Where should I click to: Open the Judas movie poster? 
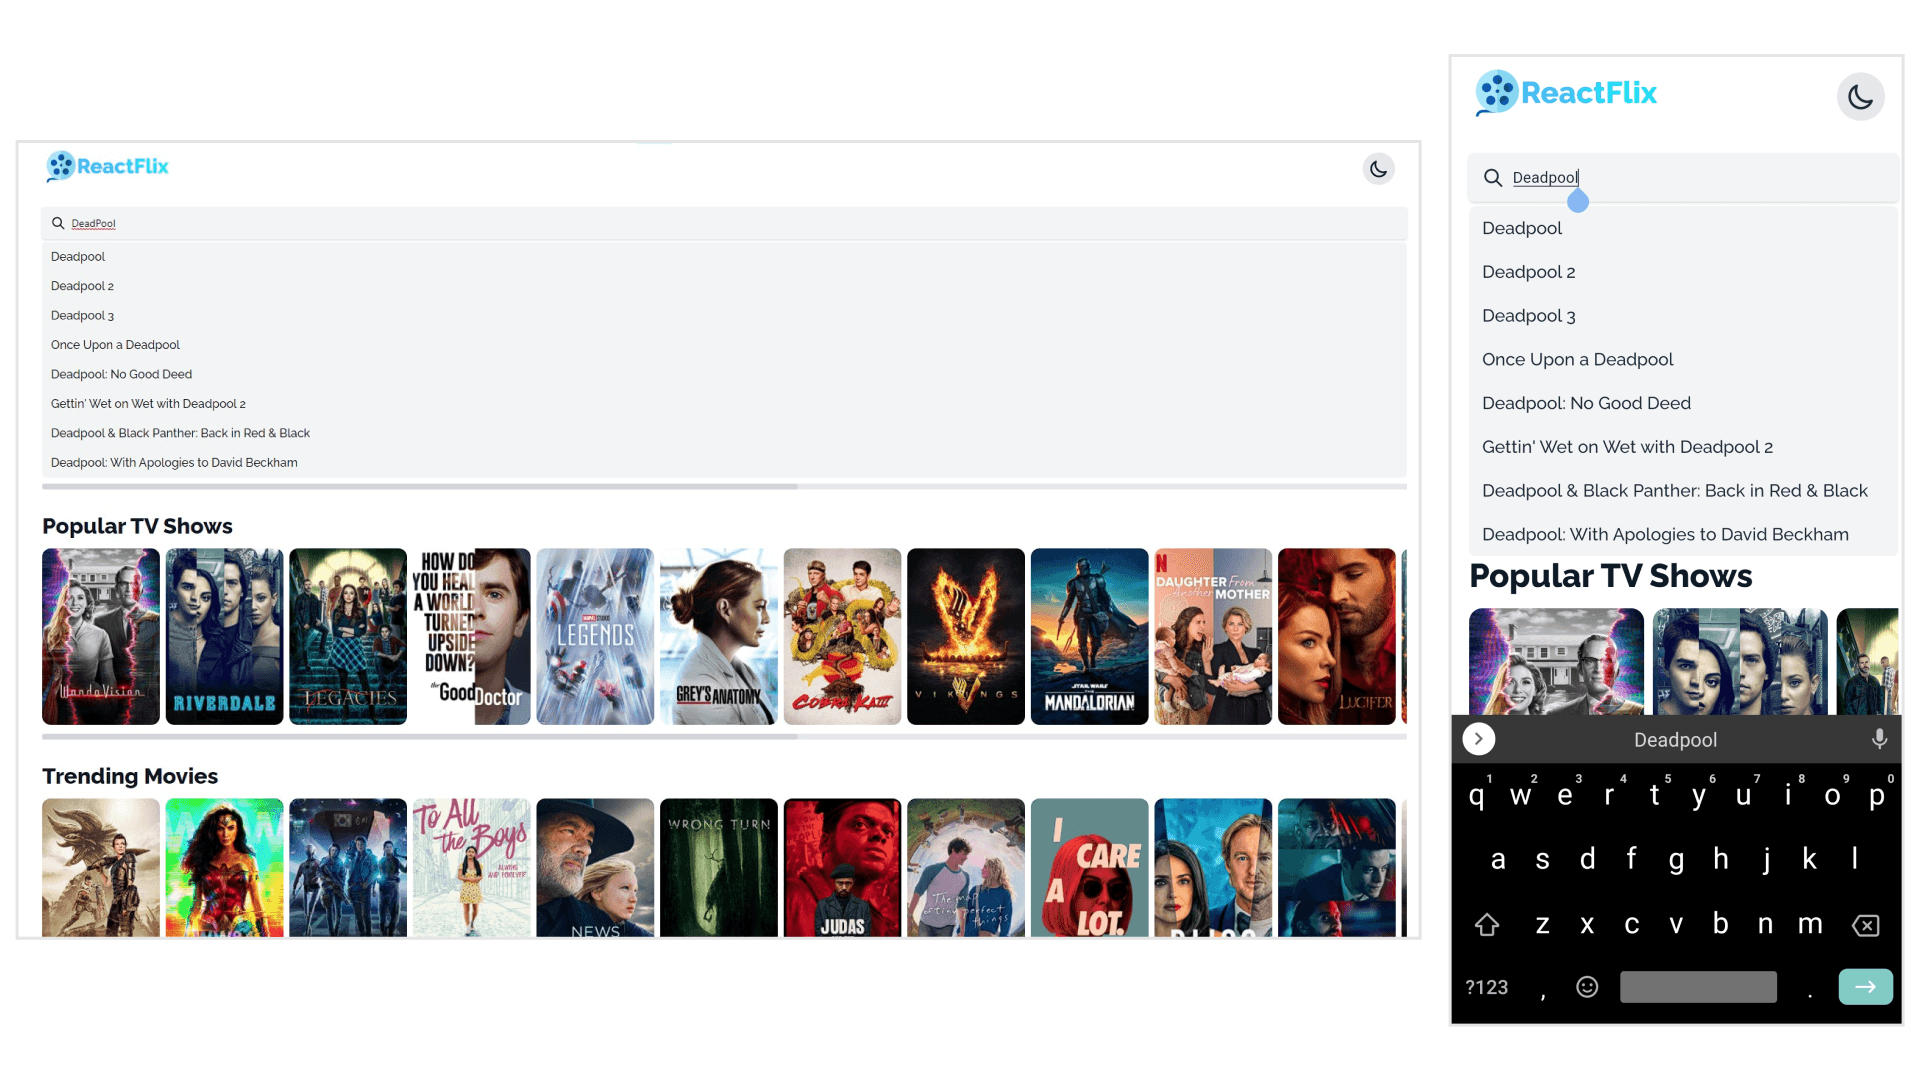tap(843, 867)
